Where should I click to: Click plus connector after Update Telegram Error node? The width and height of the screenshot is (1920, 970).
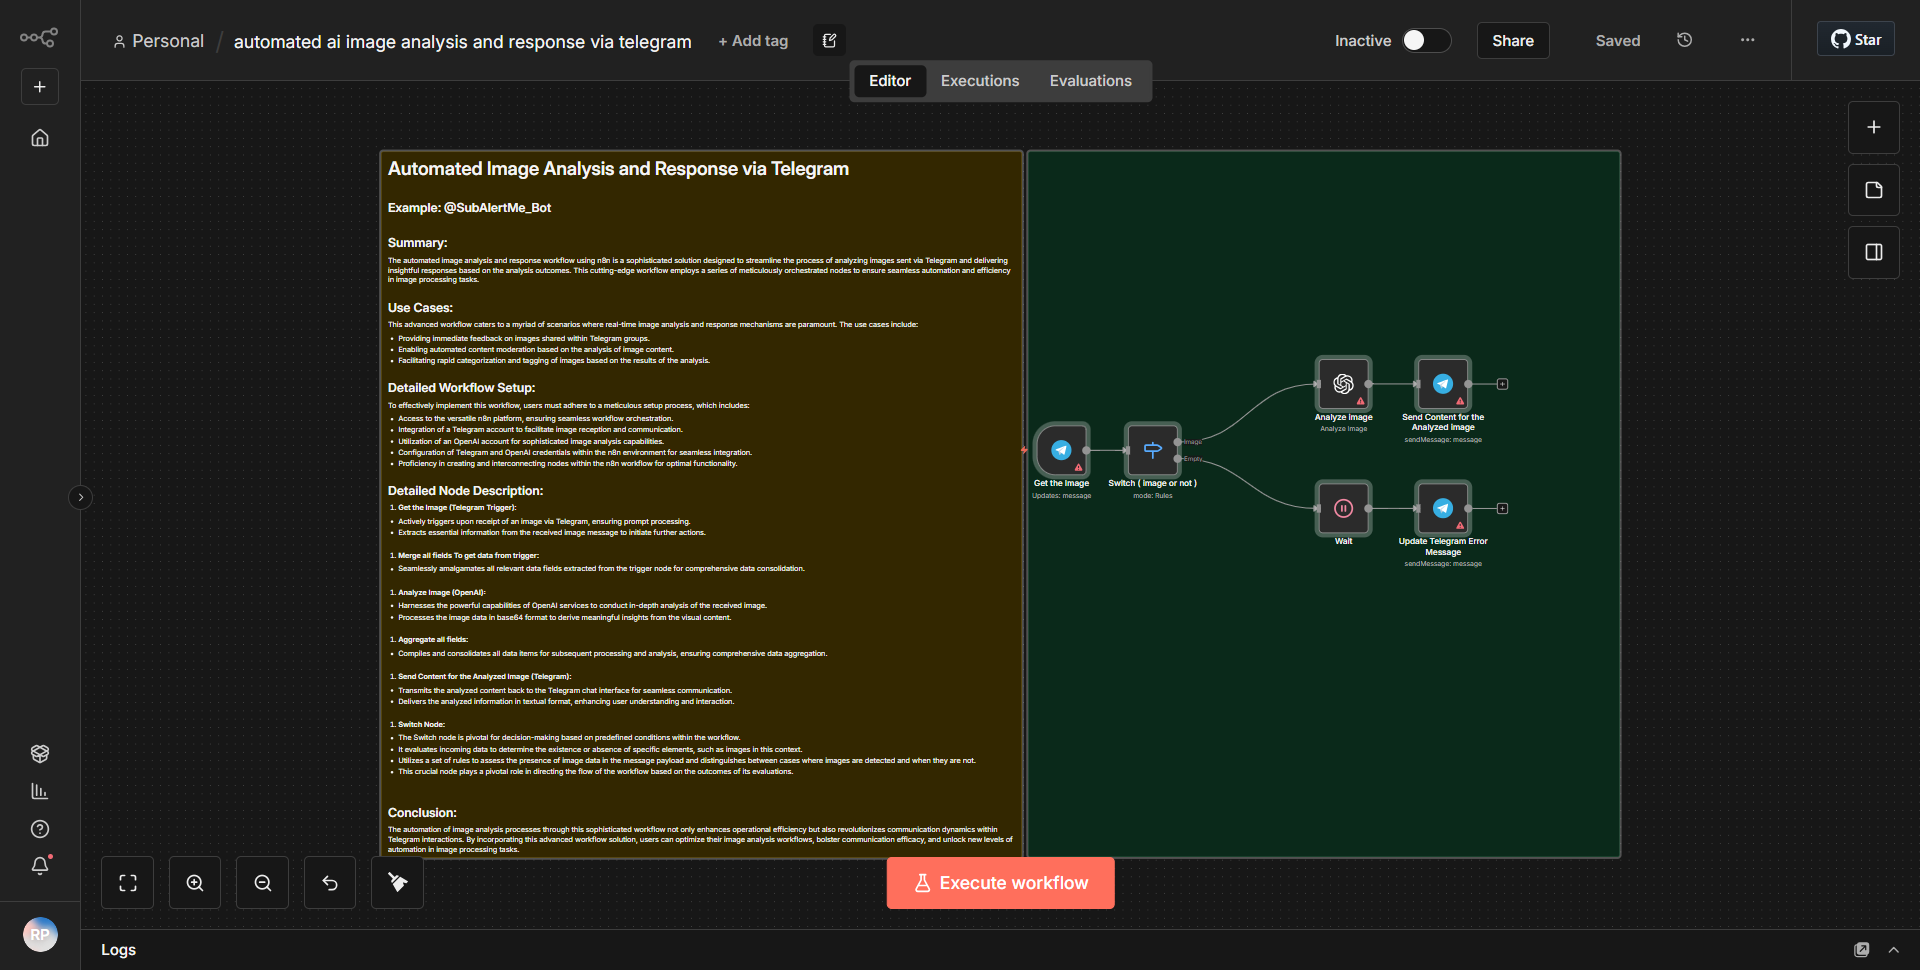coord(1502,508)
